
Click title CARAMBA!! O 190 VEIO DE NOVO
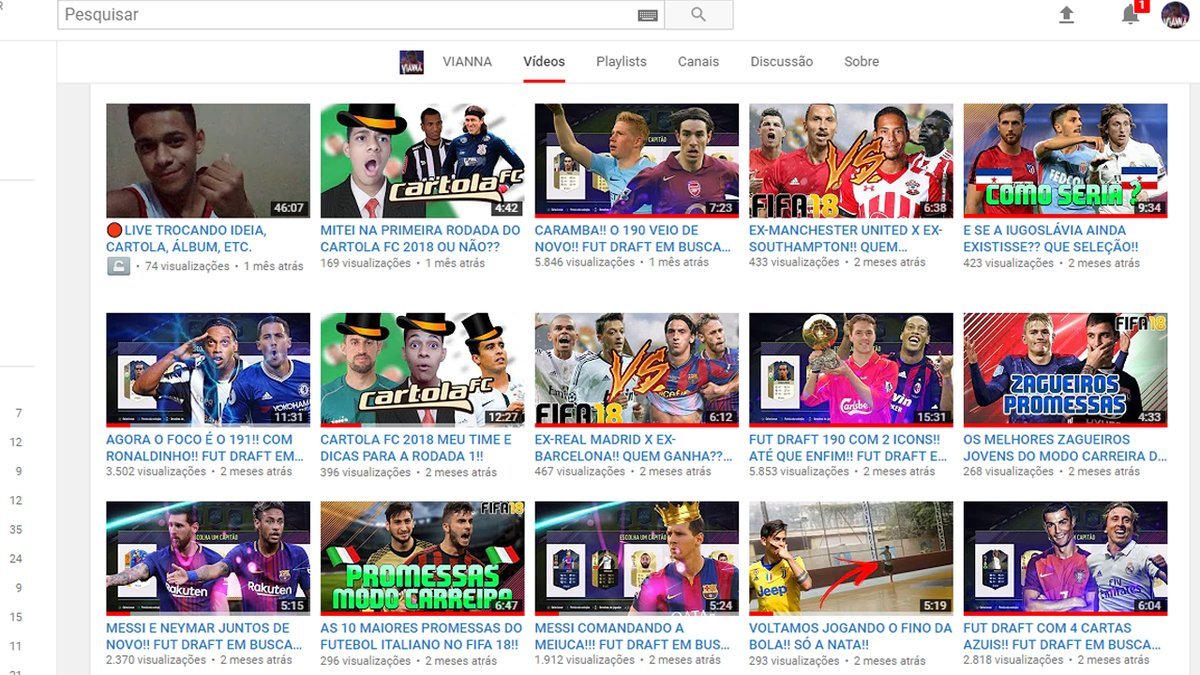(634, 238)
